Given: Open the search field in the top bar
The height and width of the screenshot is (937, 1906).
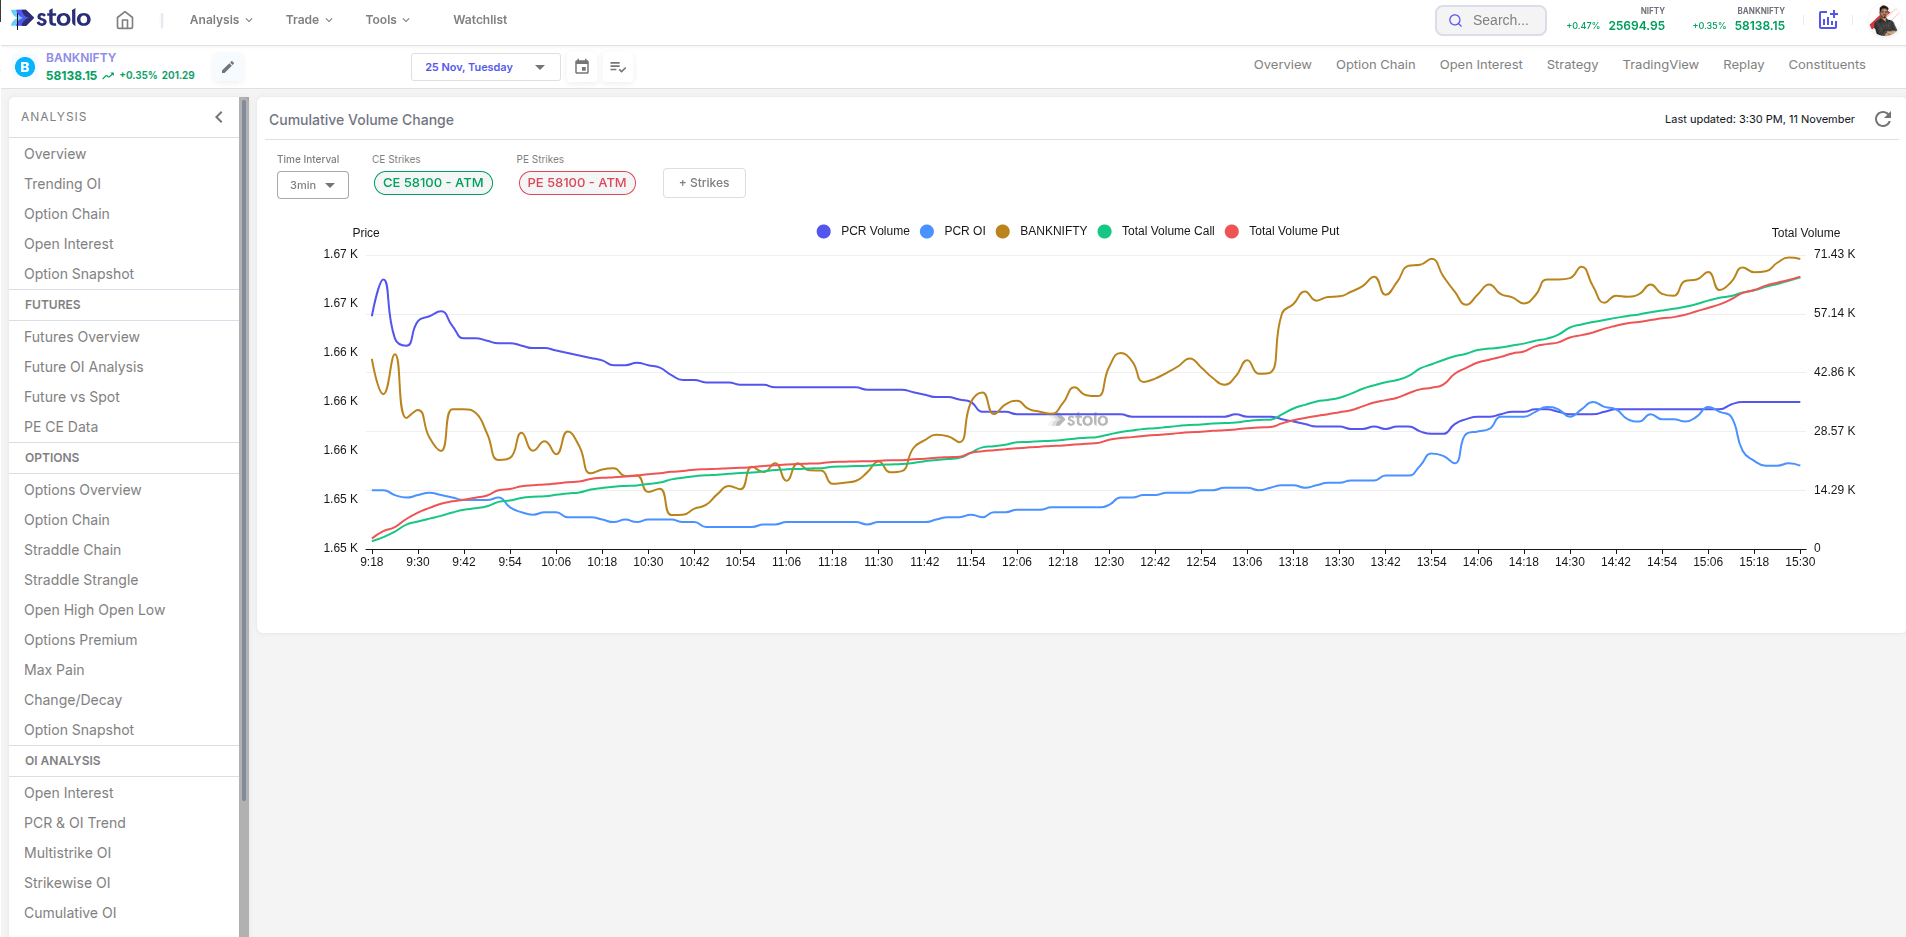Looking at the screenshot, I should point(1490,19).
